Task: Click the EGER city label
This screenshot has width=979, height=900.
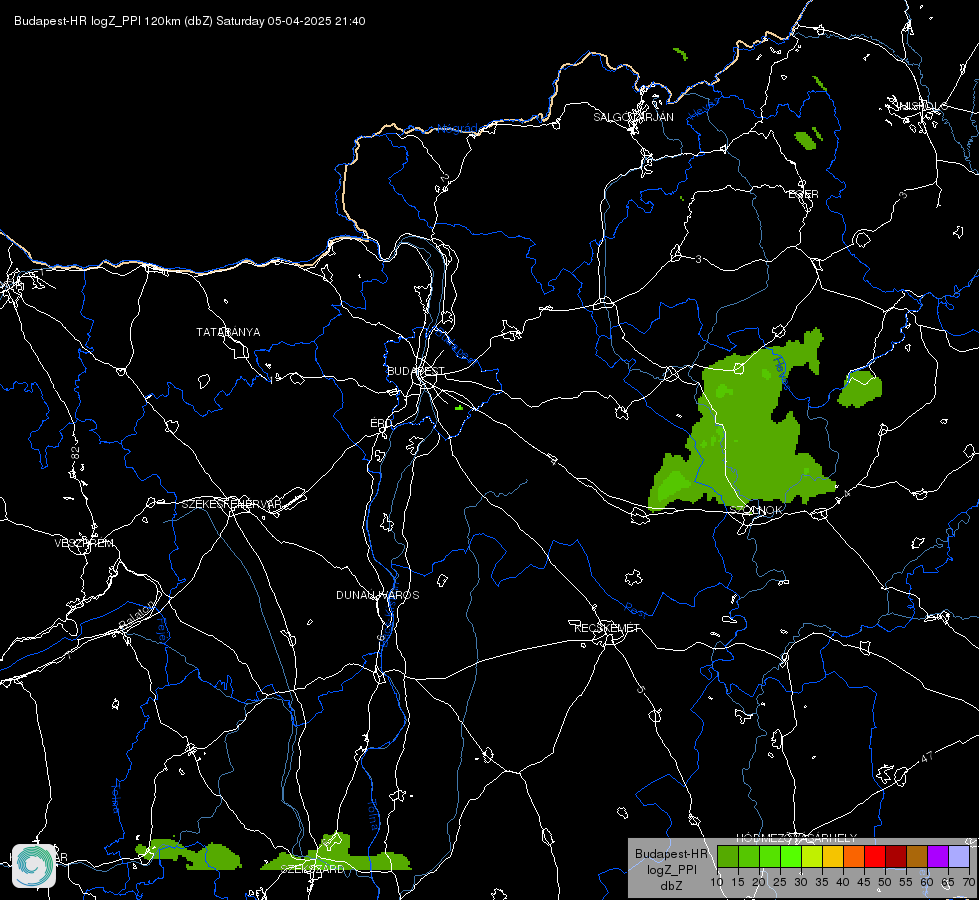Action: point(804,194)
